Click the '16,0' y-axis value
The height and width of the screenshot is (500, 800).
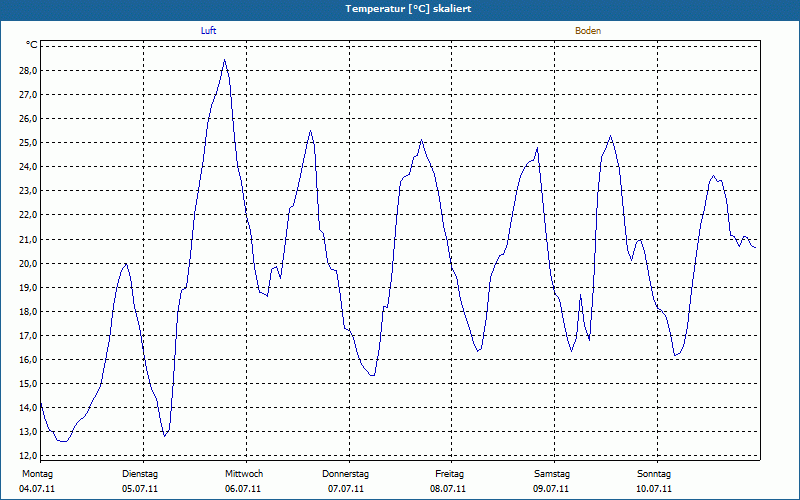tap(28, 360)
